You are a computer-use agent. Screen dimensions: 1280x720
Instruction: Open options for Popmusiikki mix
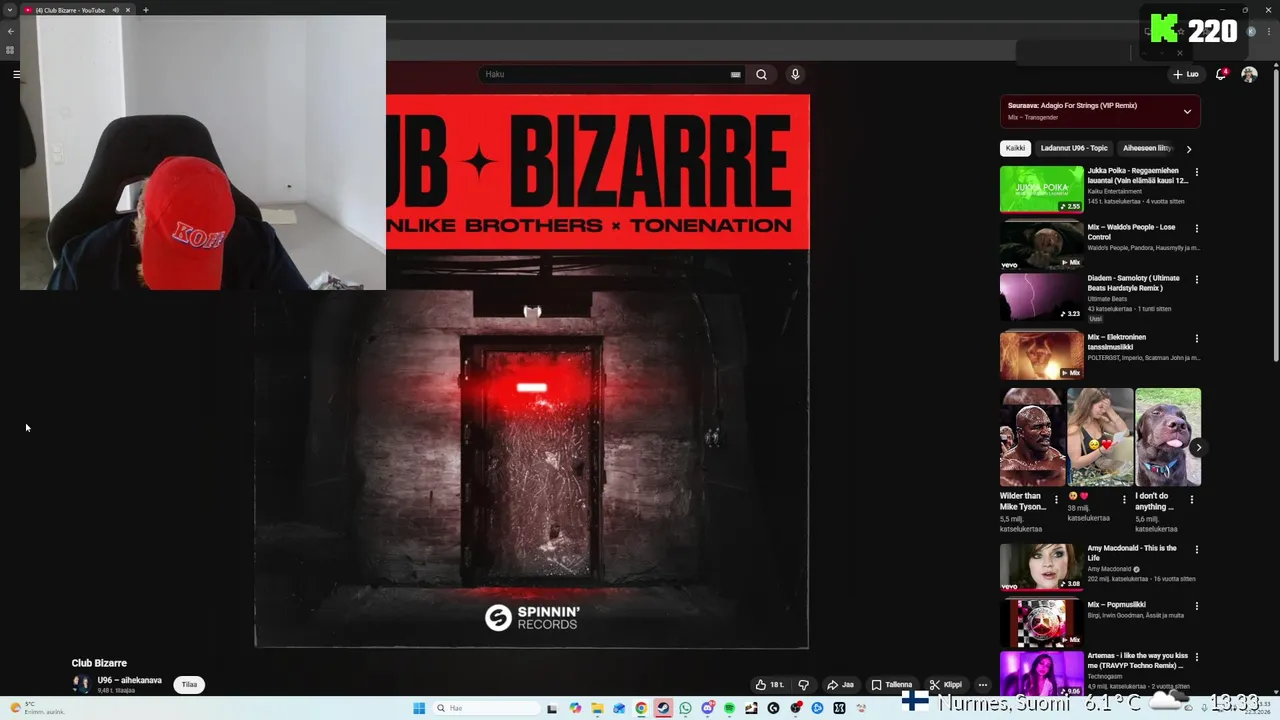[x=1196, y=606]
